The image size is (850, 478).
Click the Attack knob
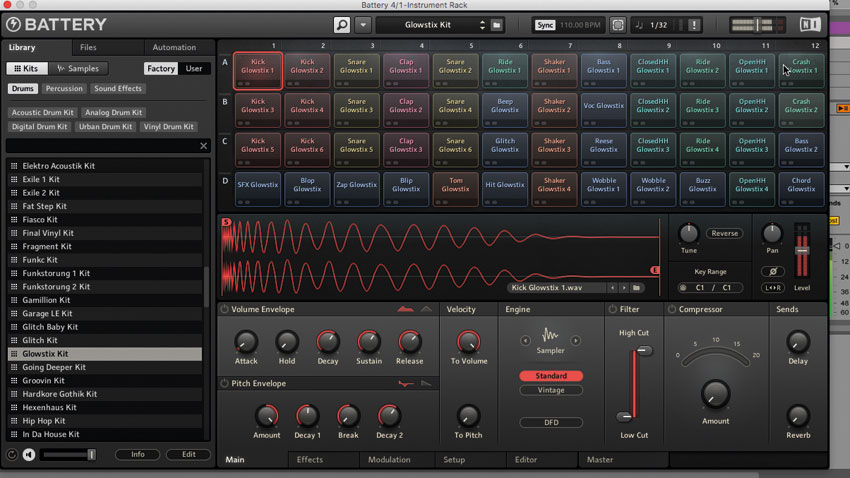click(246, 342)
